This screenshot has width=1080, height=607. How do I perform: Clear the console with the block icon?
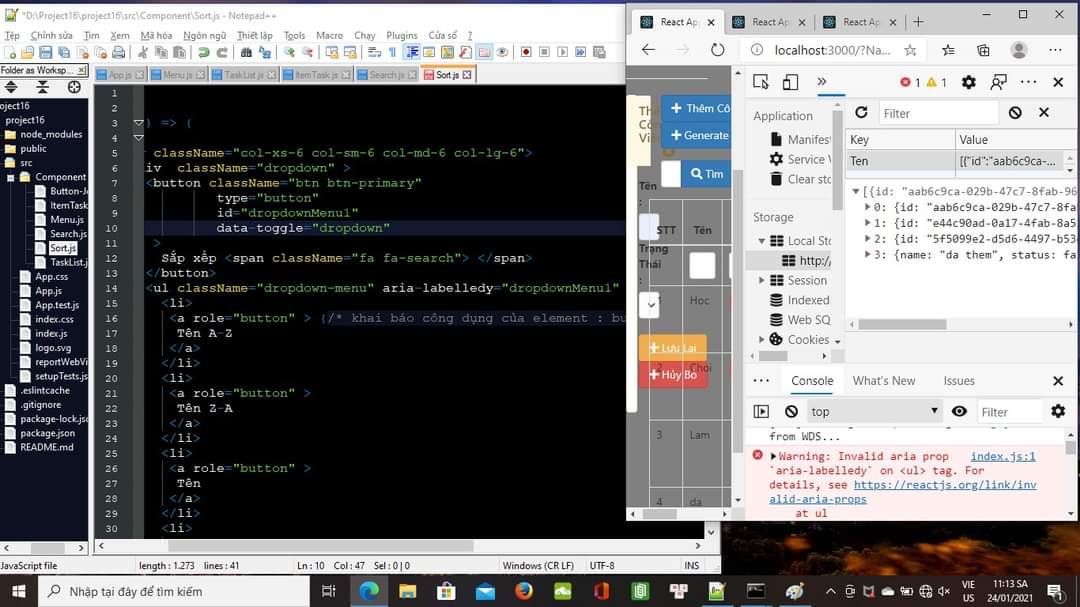click(x=791, y=411)
